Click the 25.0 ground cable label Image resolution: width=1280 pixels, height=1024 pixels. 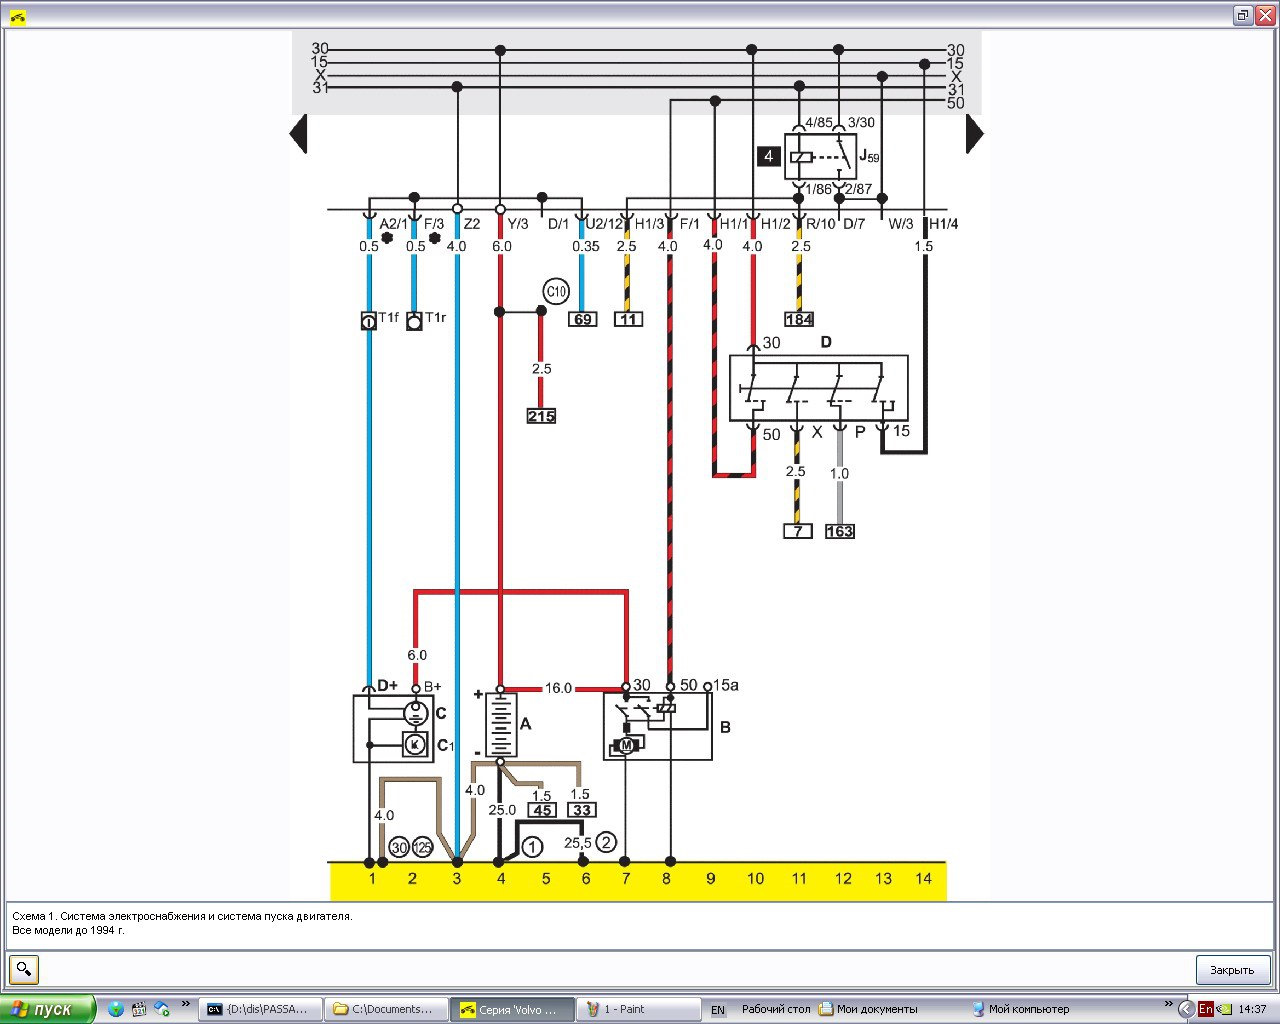pos(502,810)
